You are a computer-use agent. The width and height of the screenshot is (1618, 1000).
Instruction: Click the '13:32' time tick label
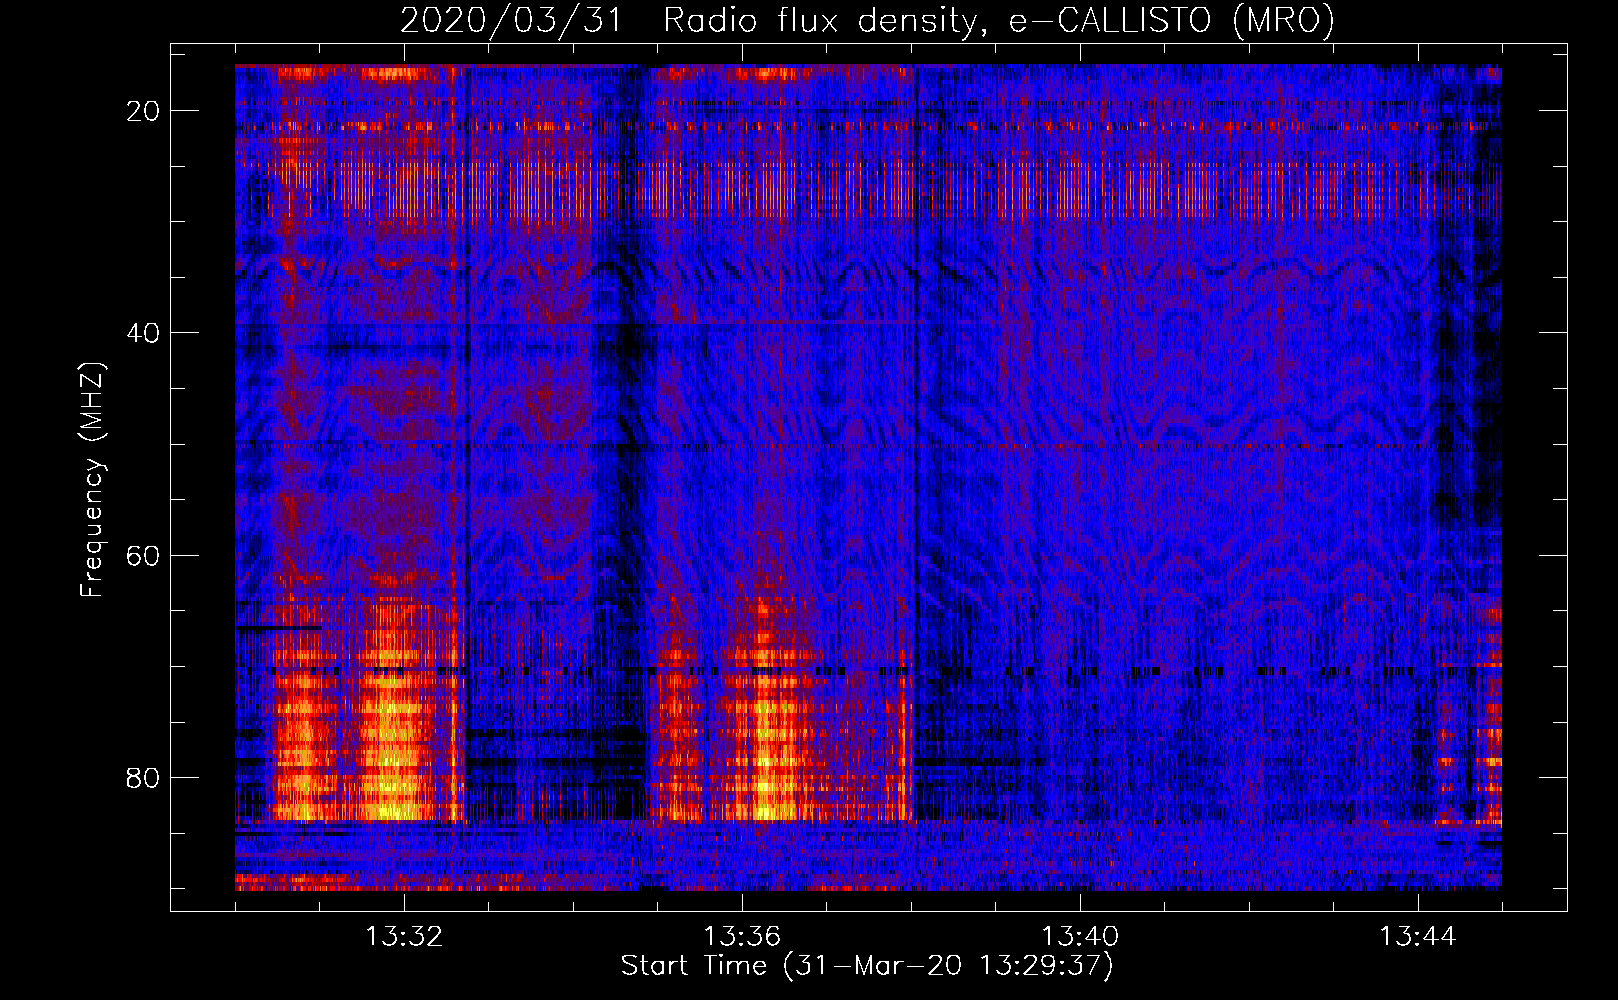(404, 936)
